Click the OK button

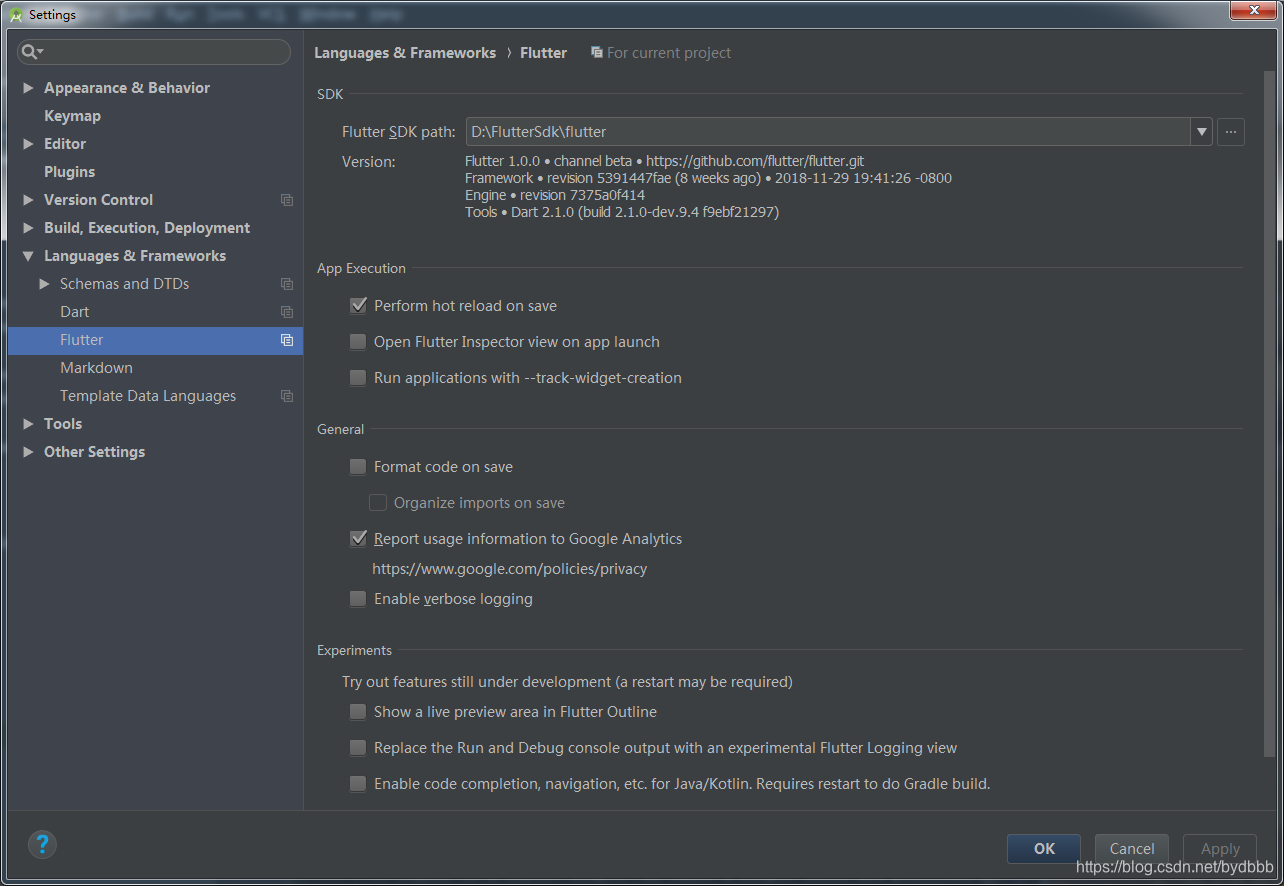click(1044, 848)
